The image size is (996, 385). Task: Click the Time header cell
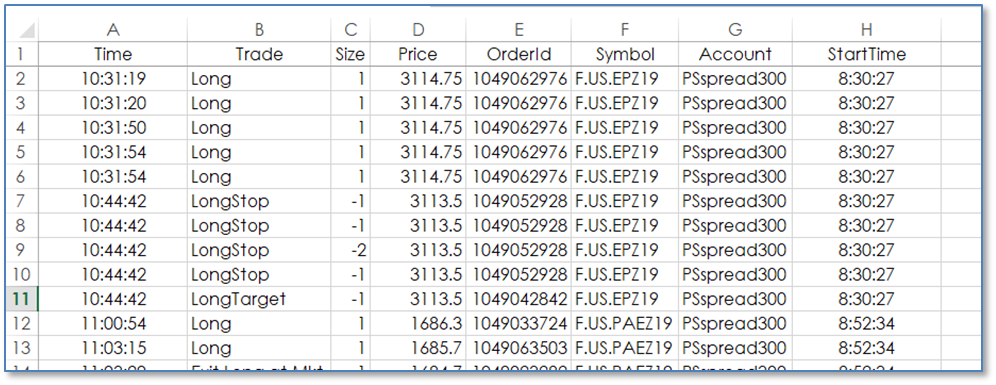point(113,55)
